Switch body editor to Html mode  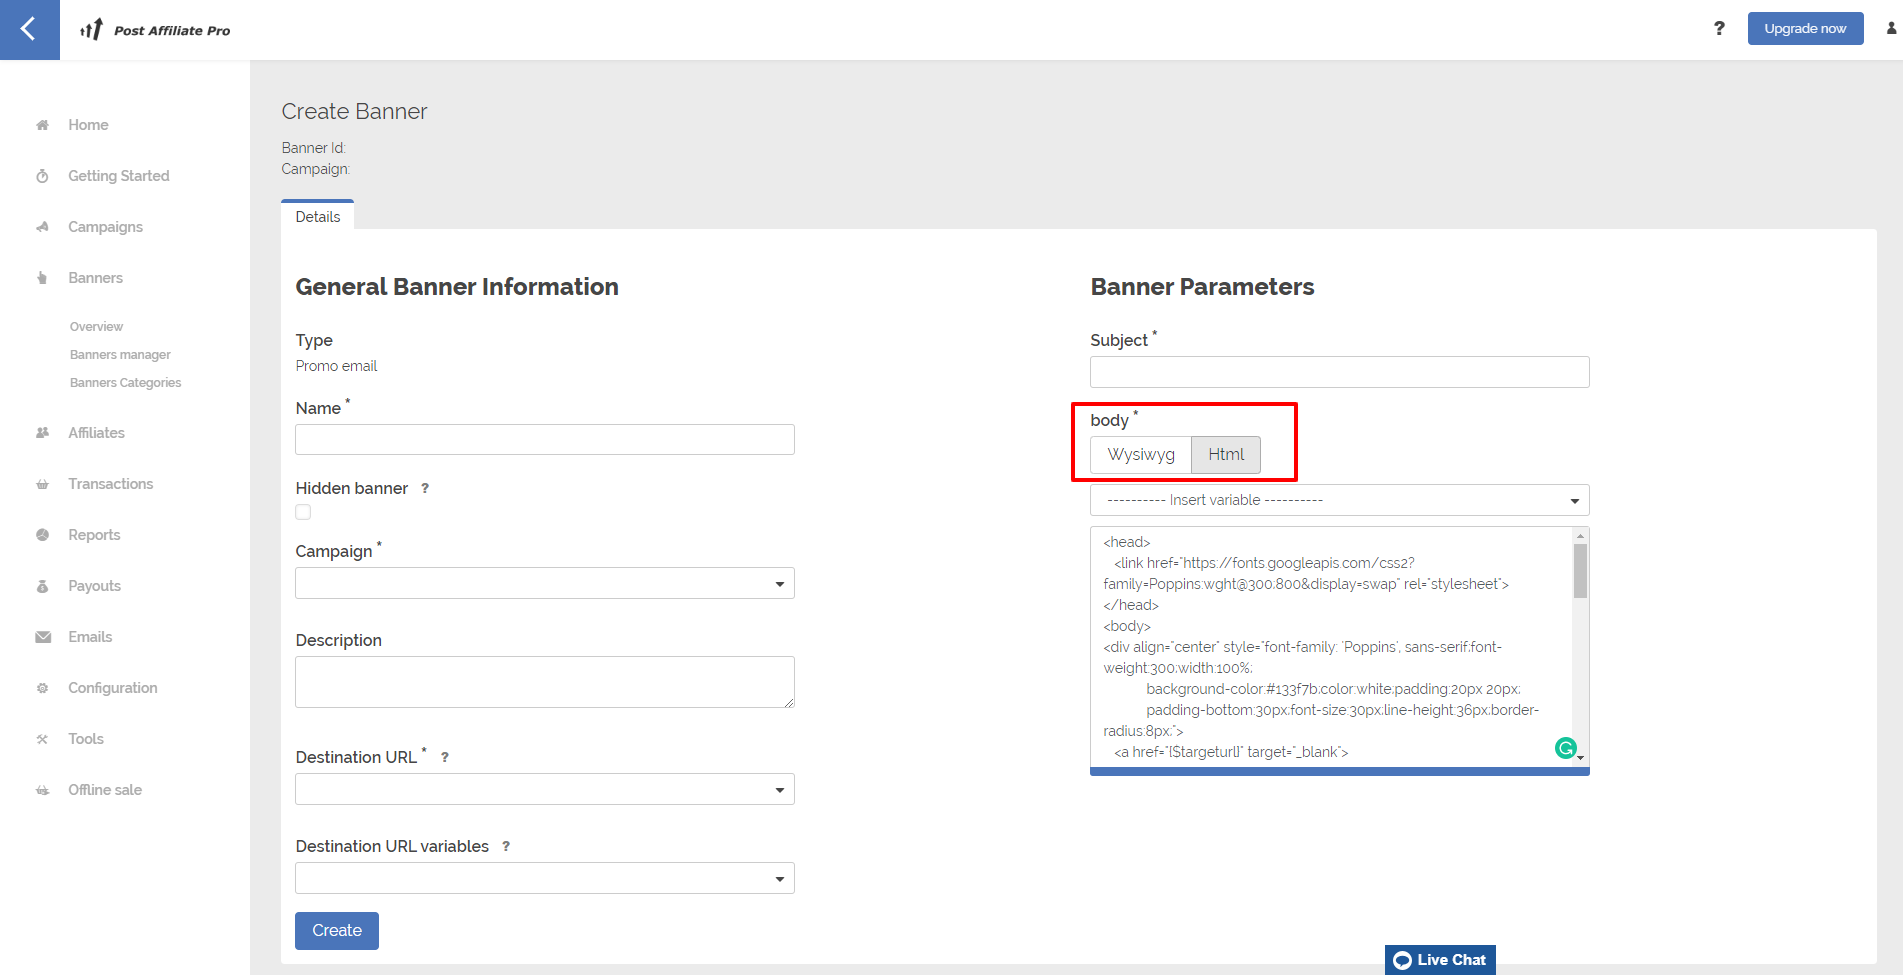[1226, 455]
